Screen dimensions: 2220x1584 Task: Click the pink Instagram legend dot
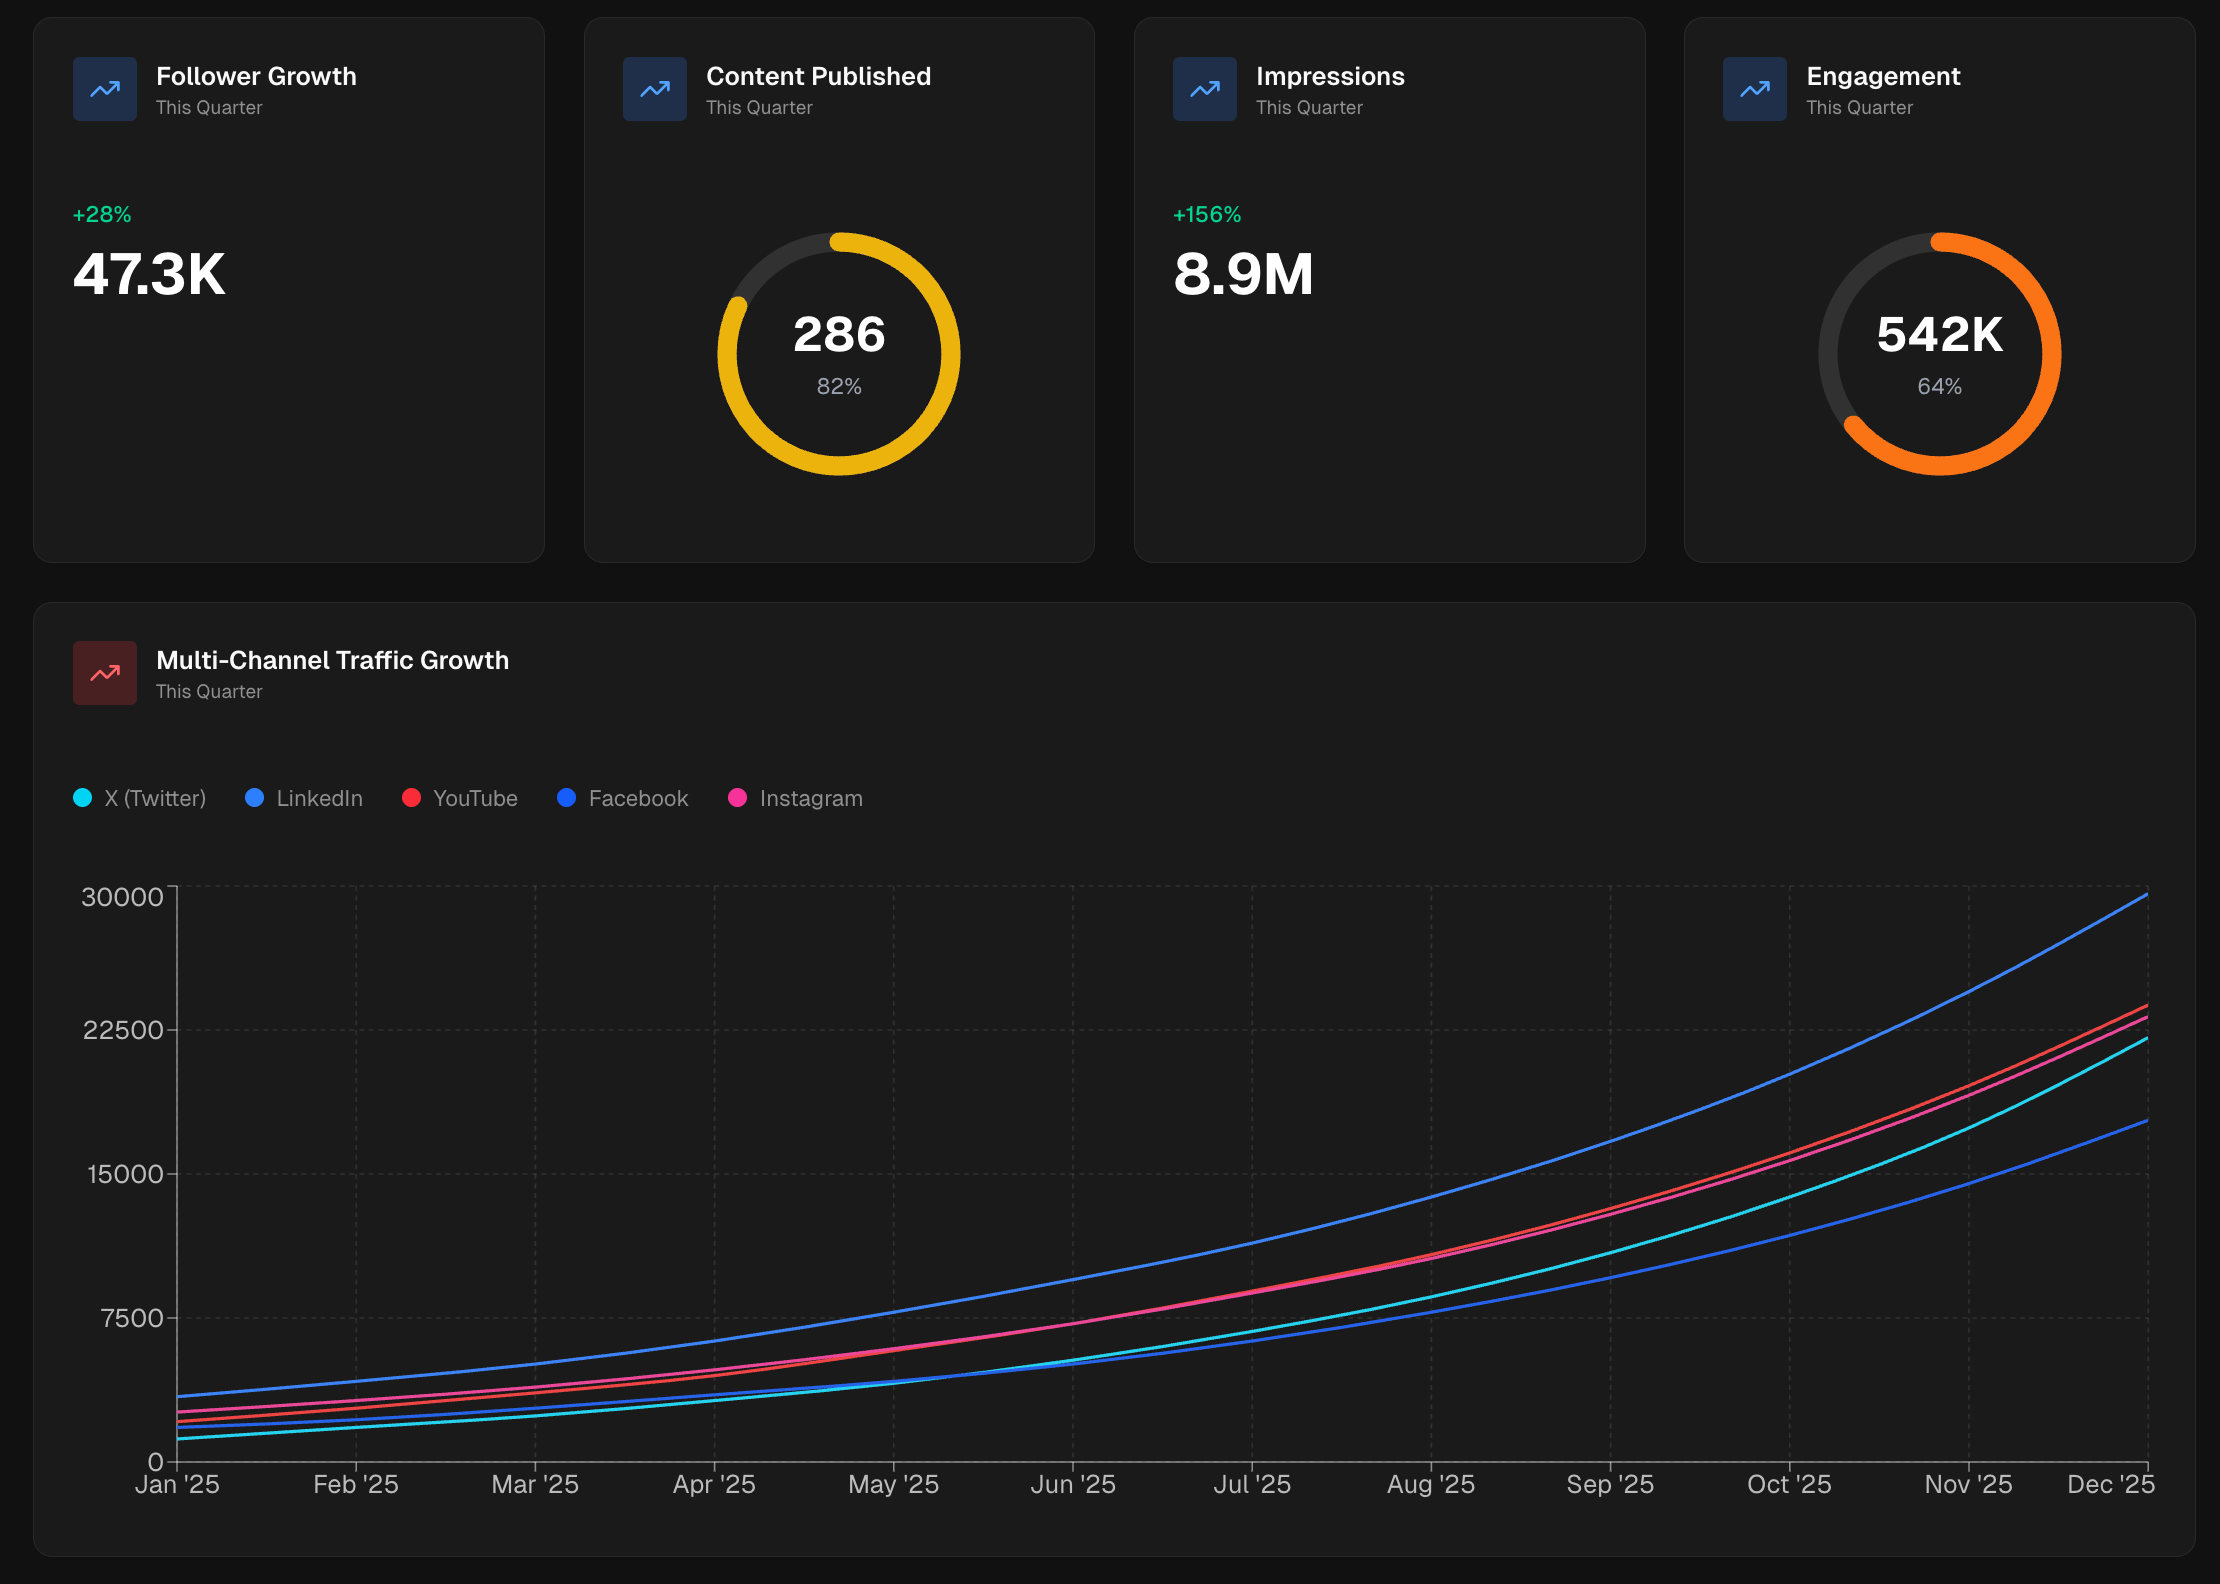click(x=737, y=798)
